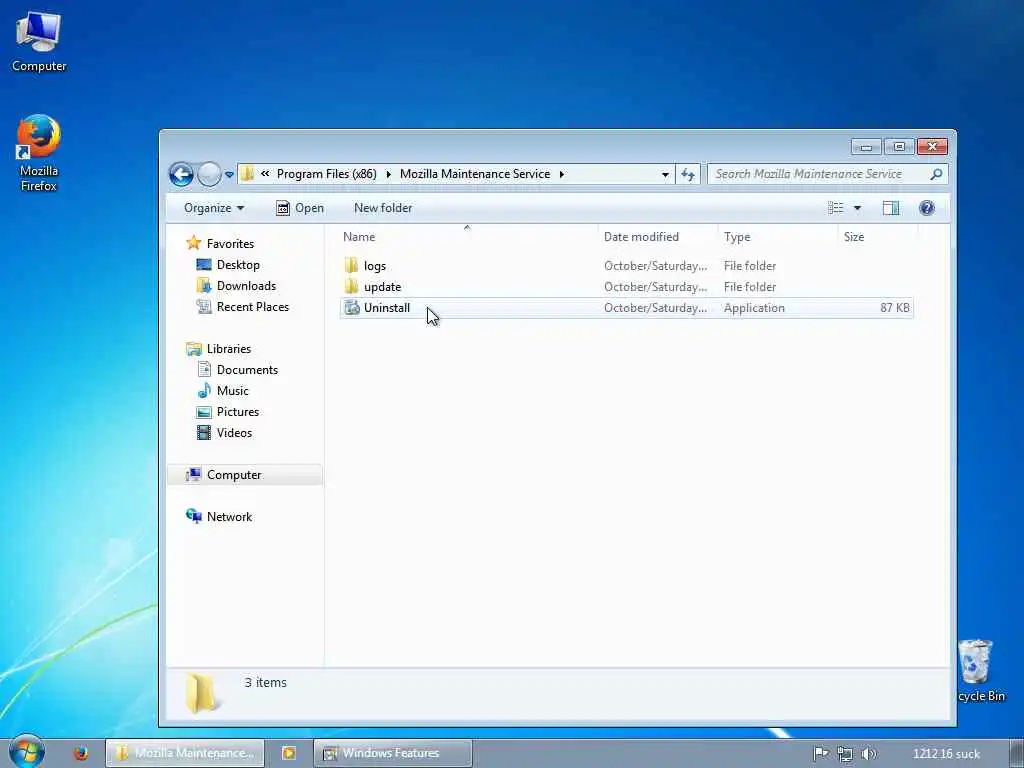Open view options dropdown arrow
1024x768 pixels.
857,208
